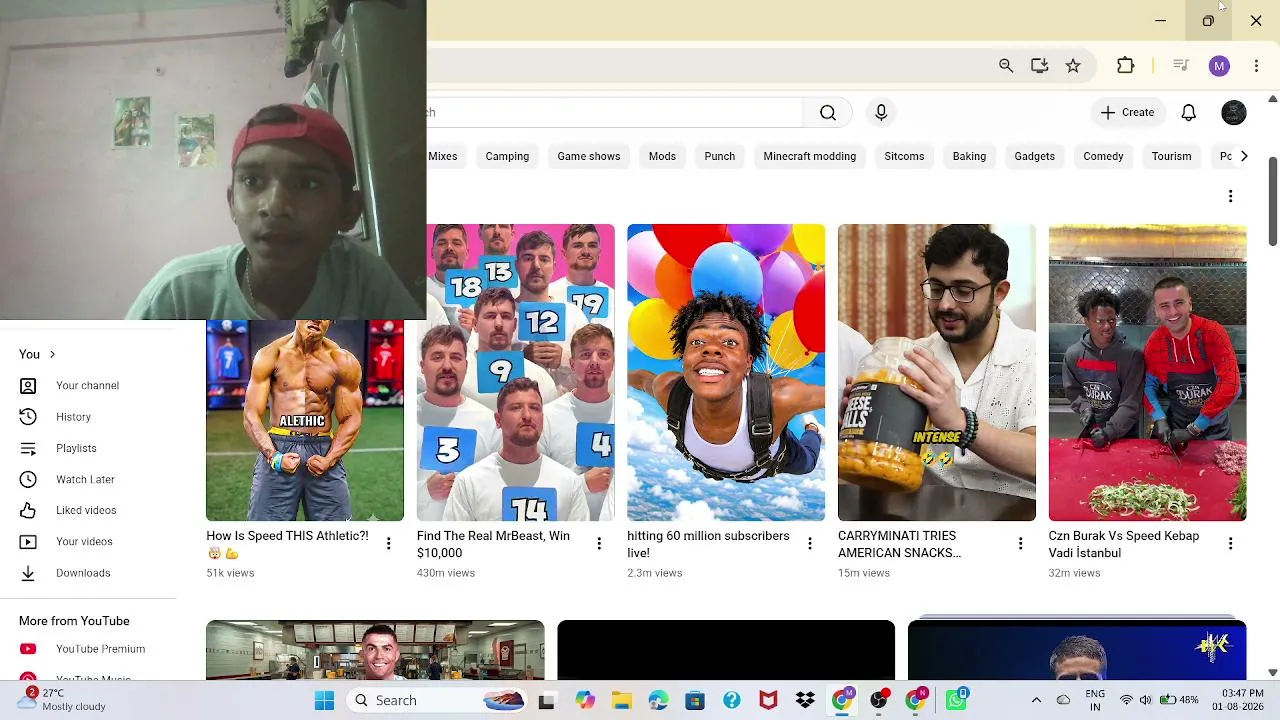Select the Comedy category chip

tap(1104, 156)
